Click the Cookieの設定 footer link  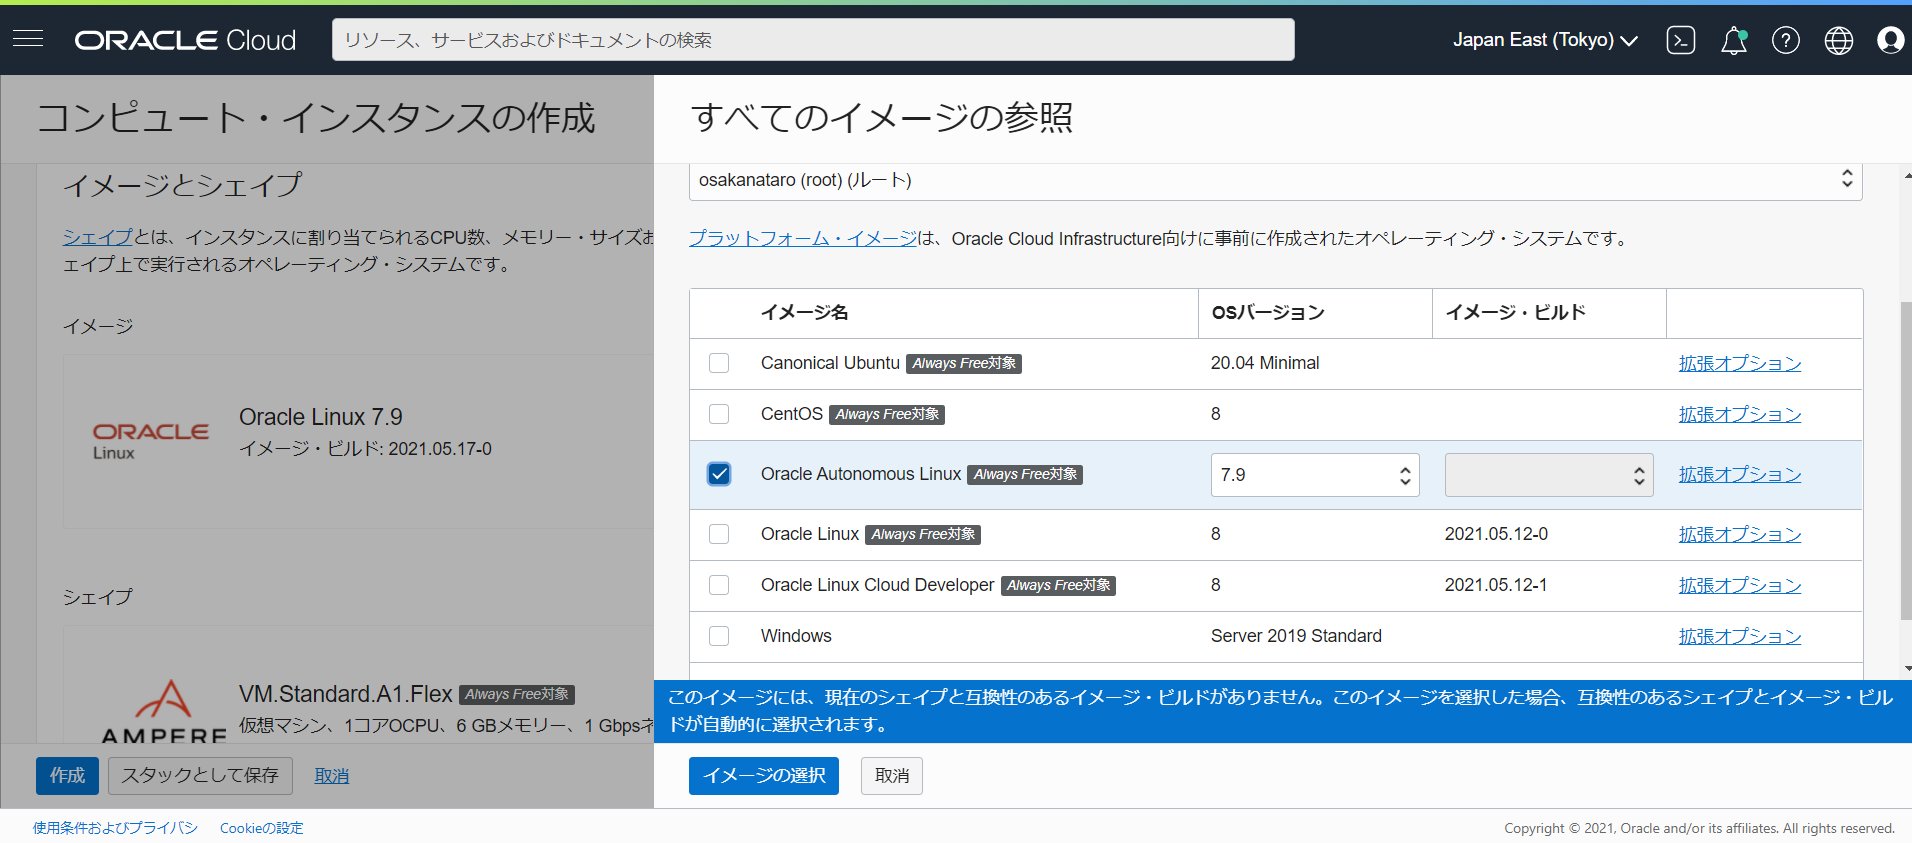[262, 828]
